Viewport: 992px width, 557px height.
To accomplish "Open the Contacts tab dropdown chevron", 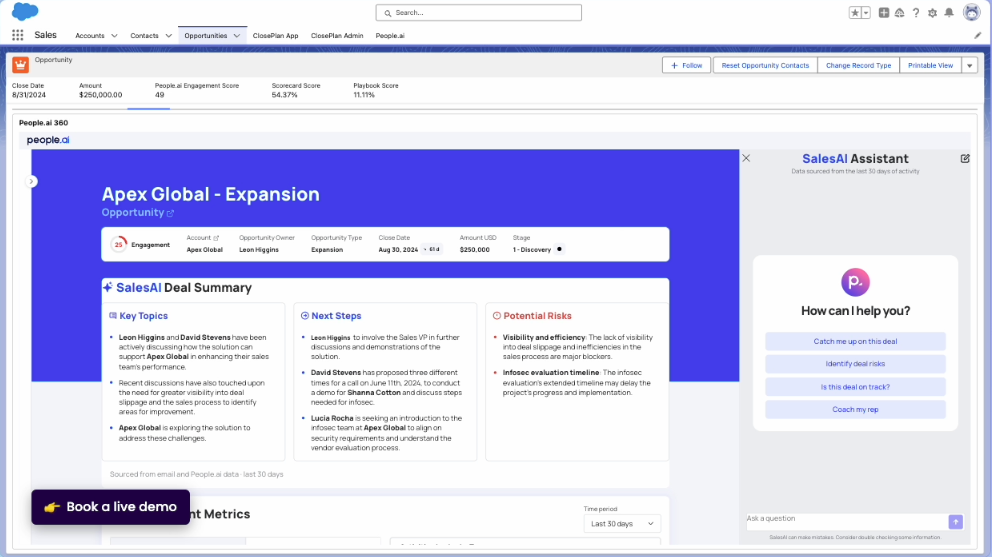I will pos(168,36).
